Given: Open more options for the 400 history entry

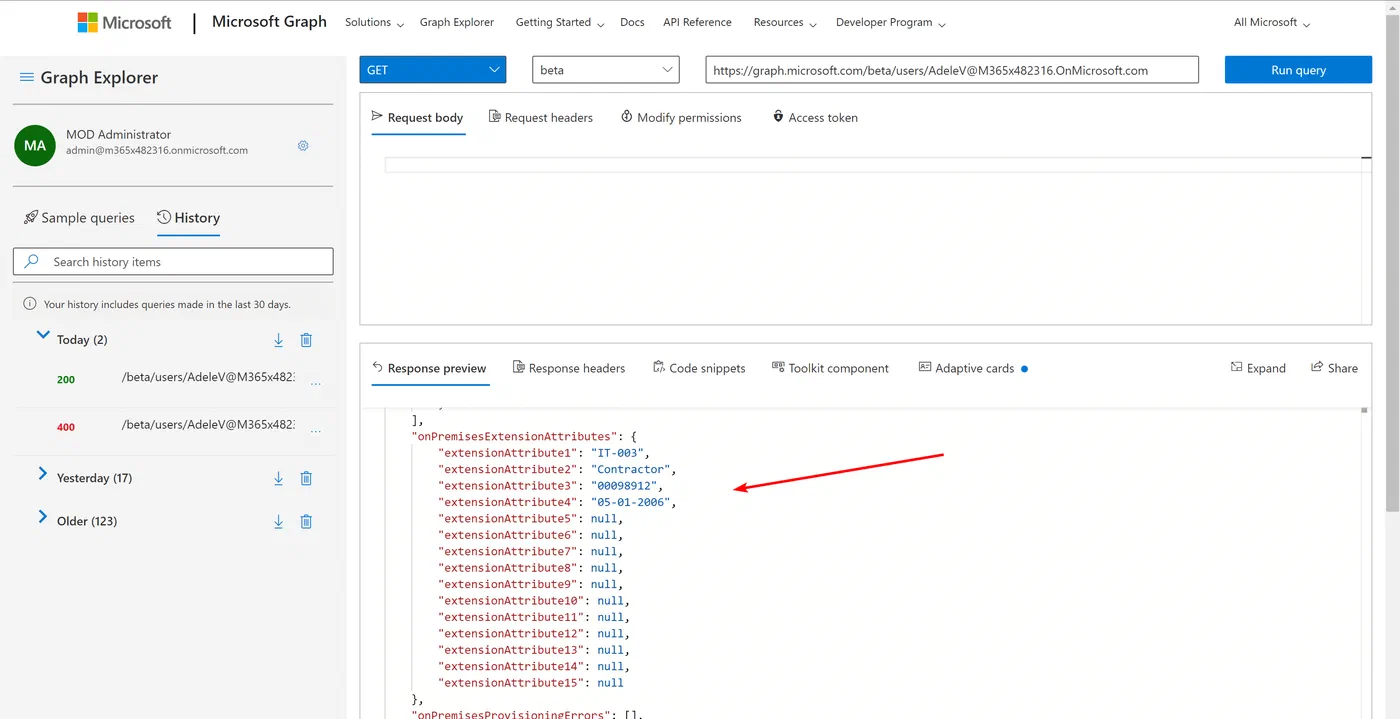Looking at the screenshot, I should coord(316,431).
